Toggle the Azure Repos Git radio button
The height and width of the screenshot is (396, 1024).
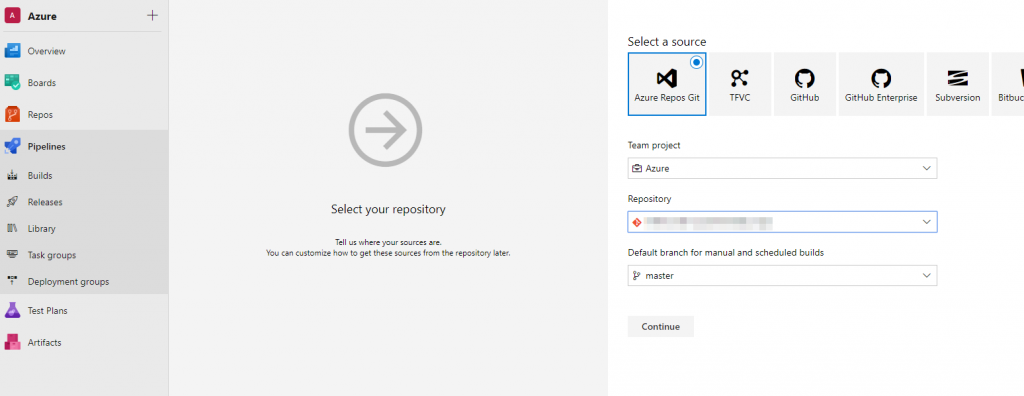pyautogui.click(x=696, y=63)
